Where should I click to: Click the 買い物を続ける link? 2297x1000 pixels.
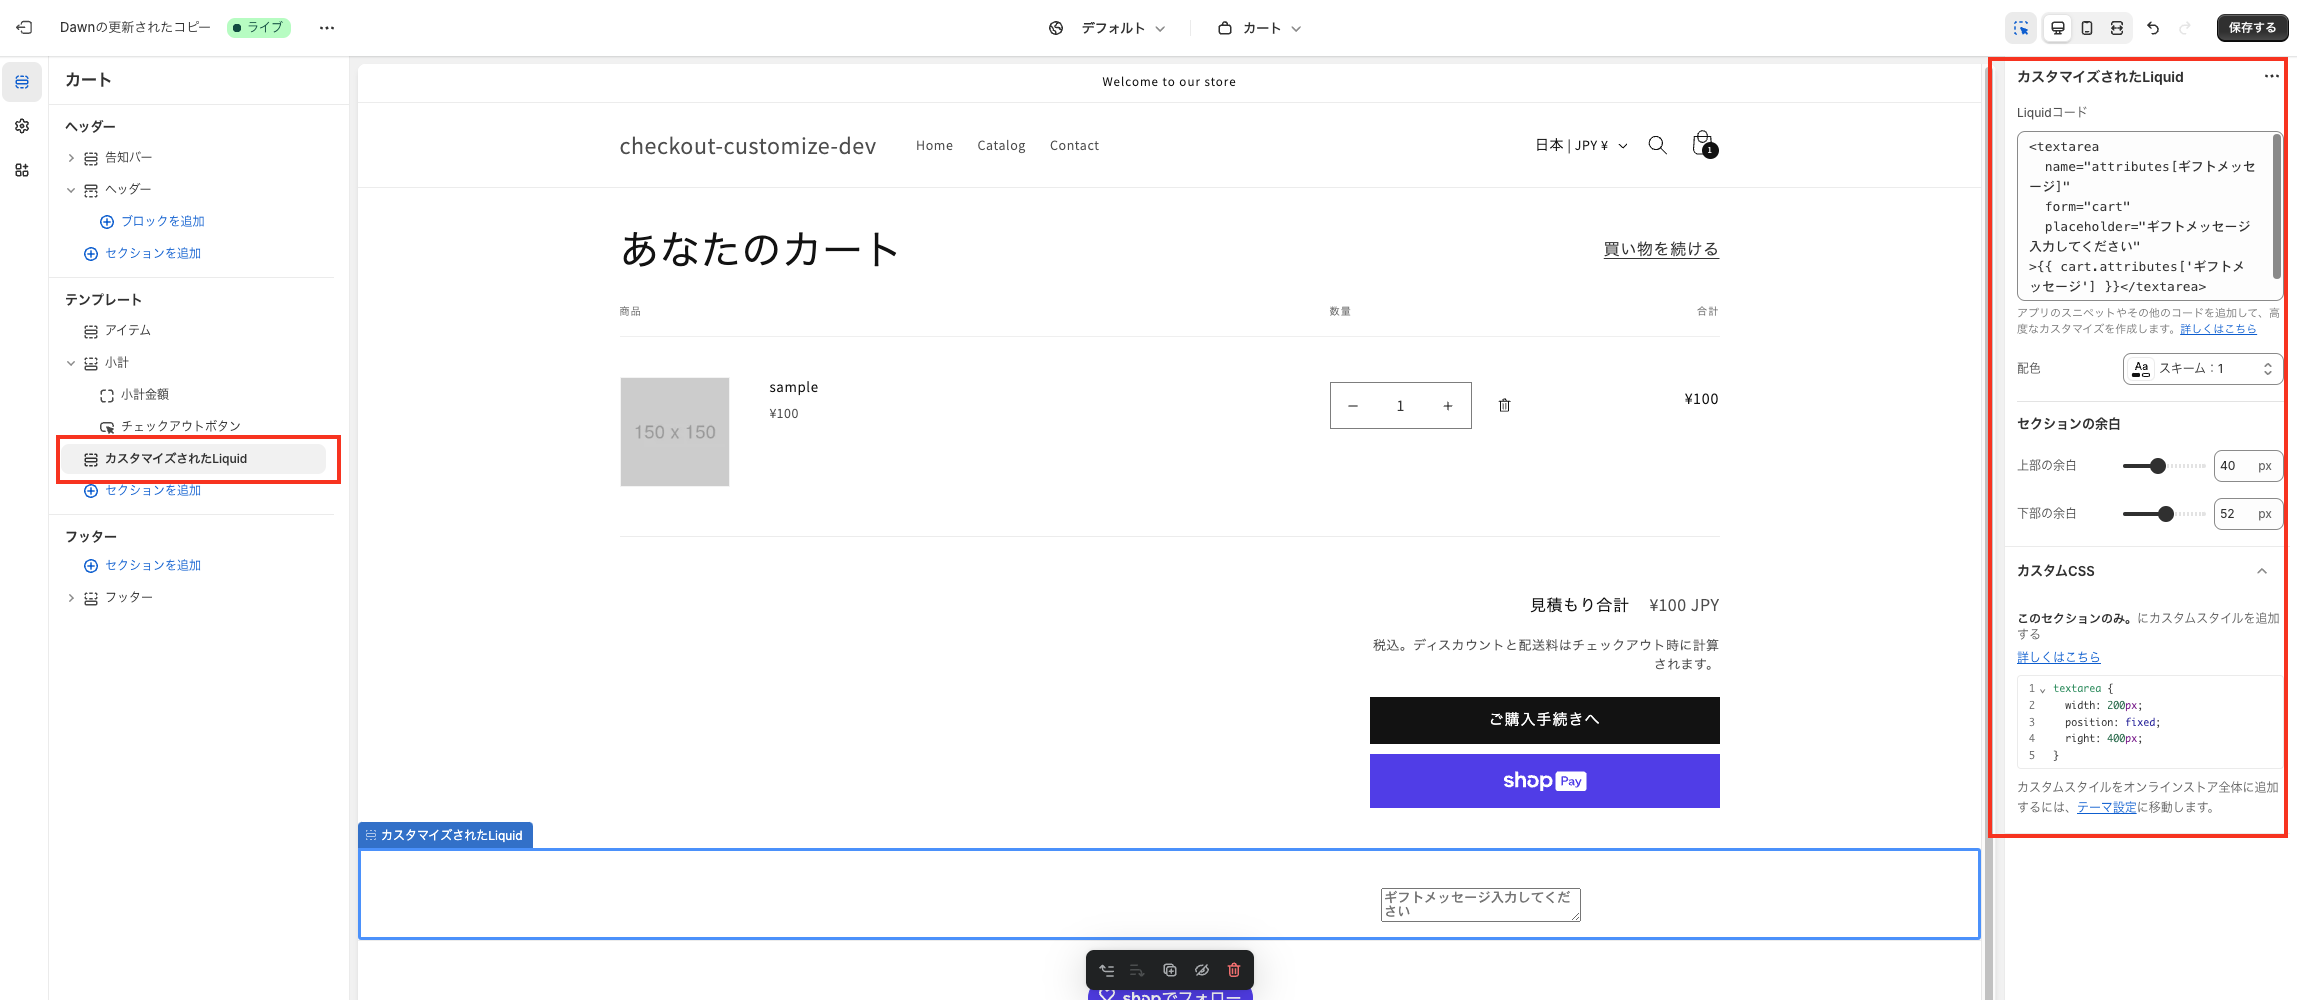1661,249
